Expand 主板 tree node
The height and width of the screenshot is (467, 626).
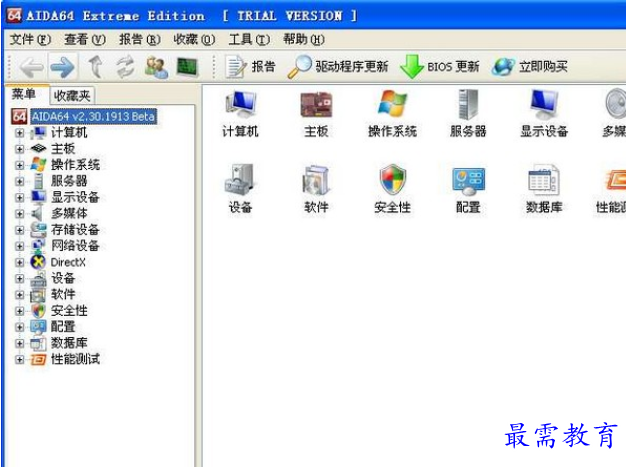point(19,149)
